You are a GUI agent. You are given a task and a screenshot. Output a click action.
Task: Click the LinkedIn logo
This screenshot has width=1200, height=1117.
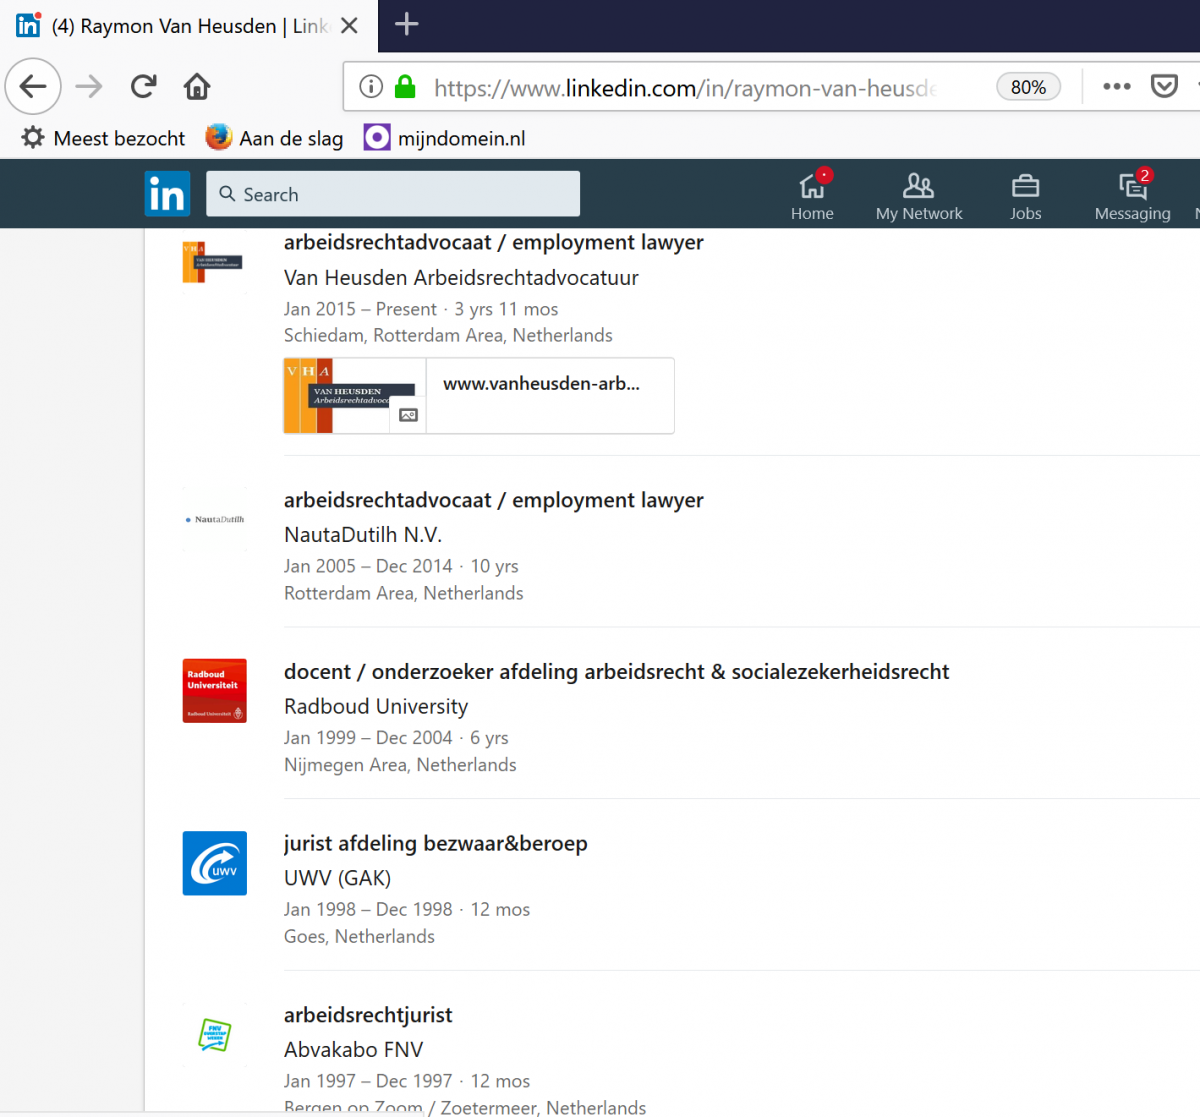pyautogui.click(x=167, y=193)
